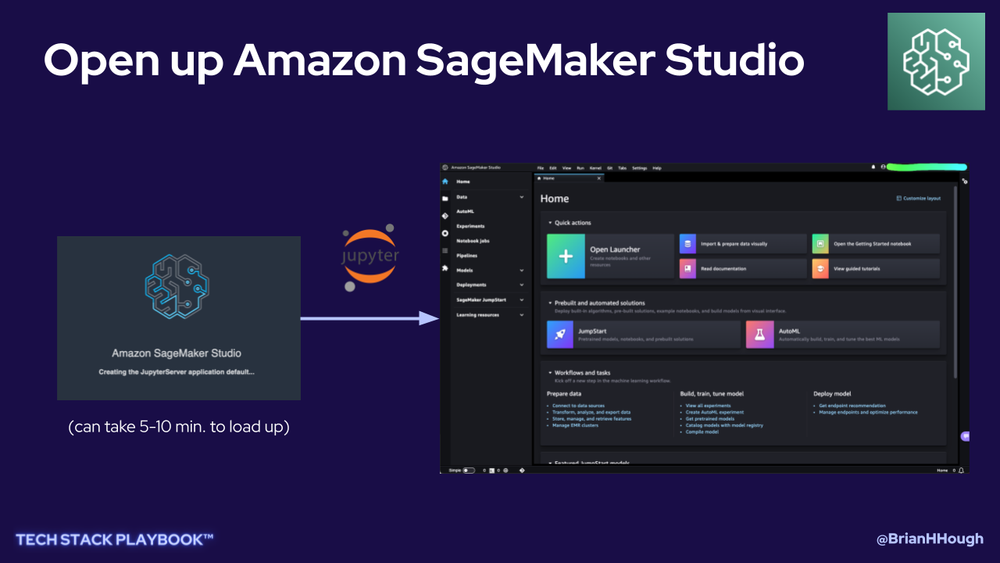Open the Running Terminals and Kernels circle icon
Viewport: 1000px width, 563px height.
pyautogui.click(x=445, y=233)
